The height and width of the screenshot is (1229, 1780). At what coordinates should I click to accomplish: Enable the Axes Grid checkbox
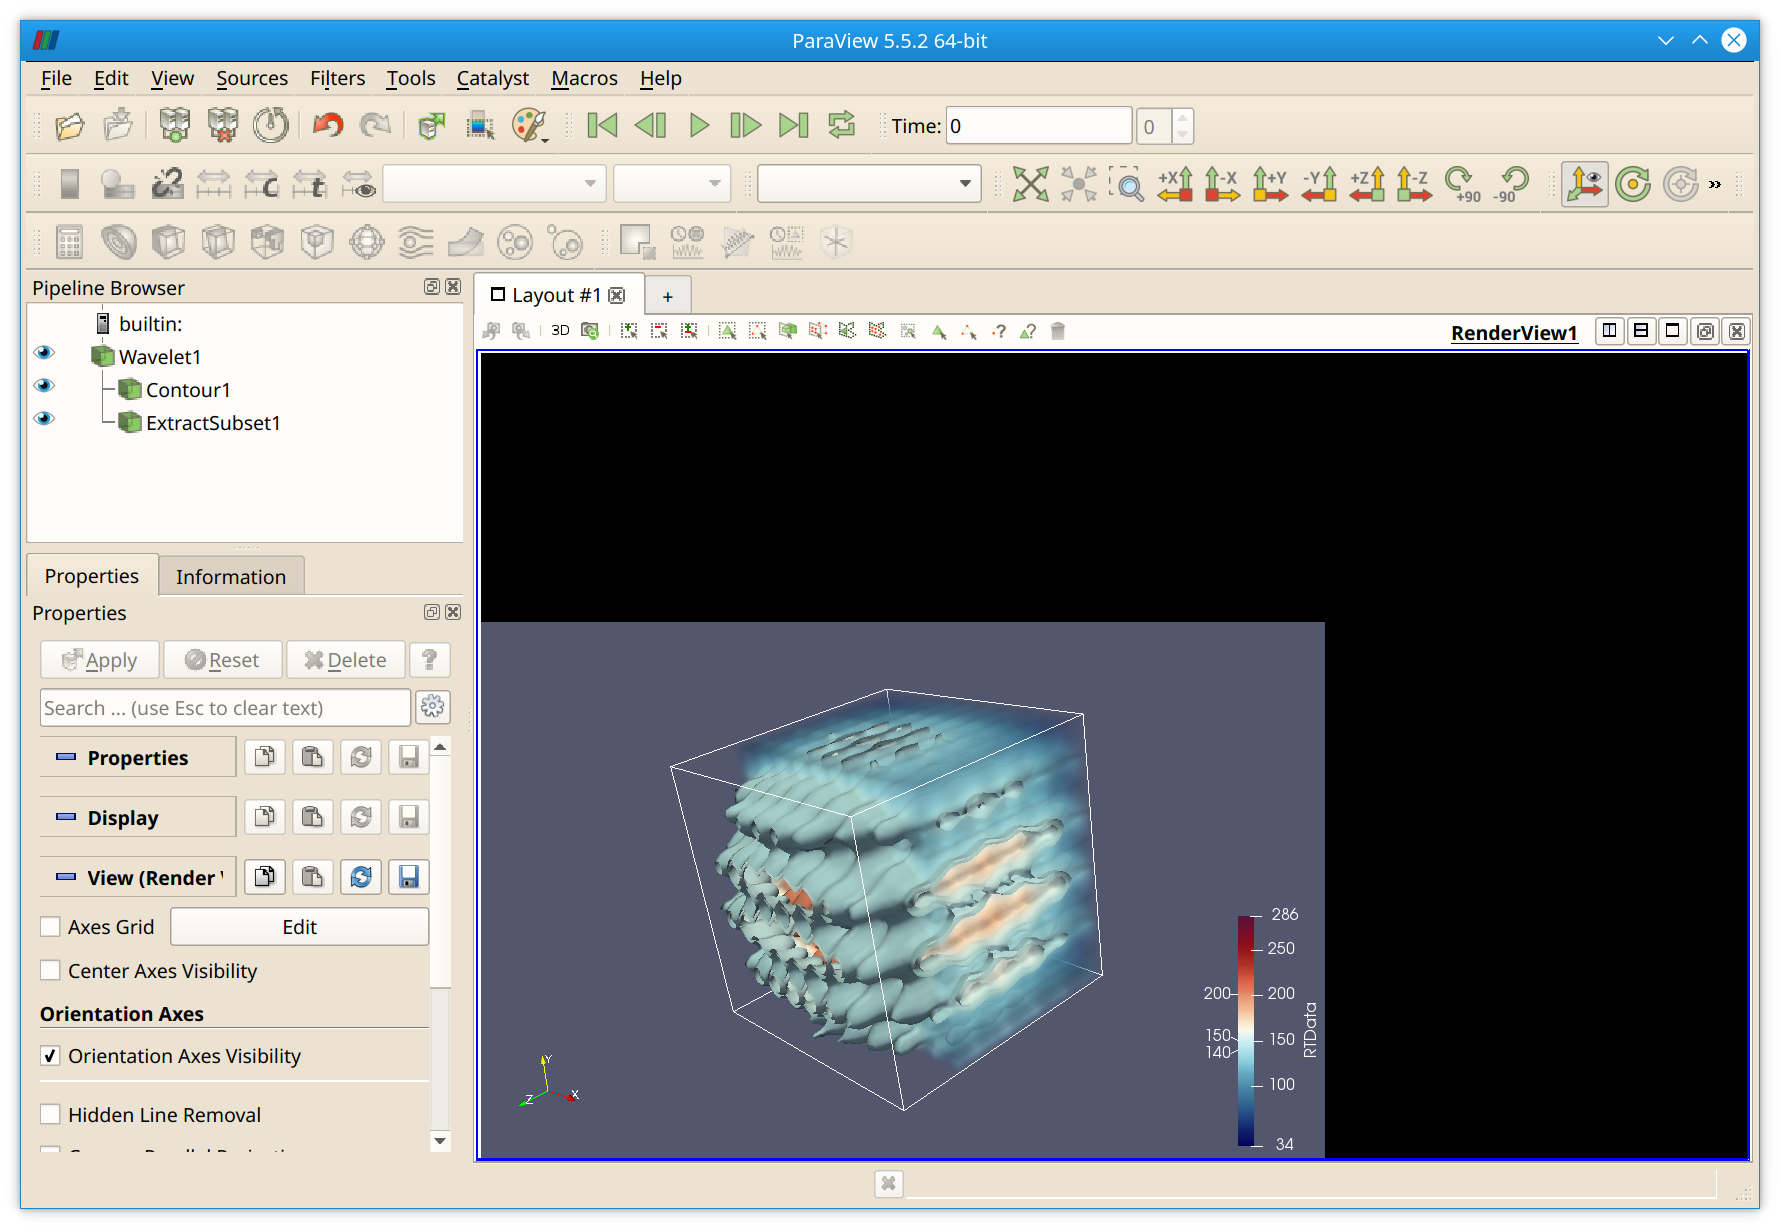[x=50, y=927]
